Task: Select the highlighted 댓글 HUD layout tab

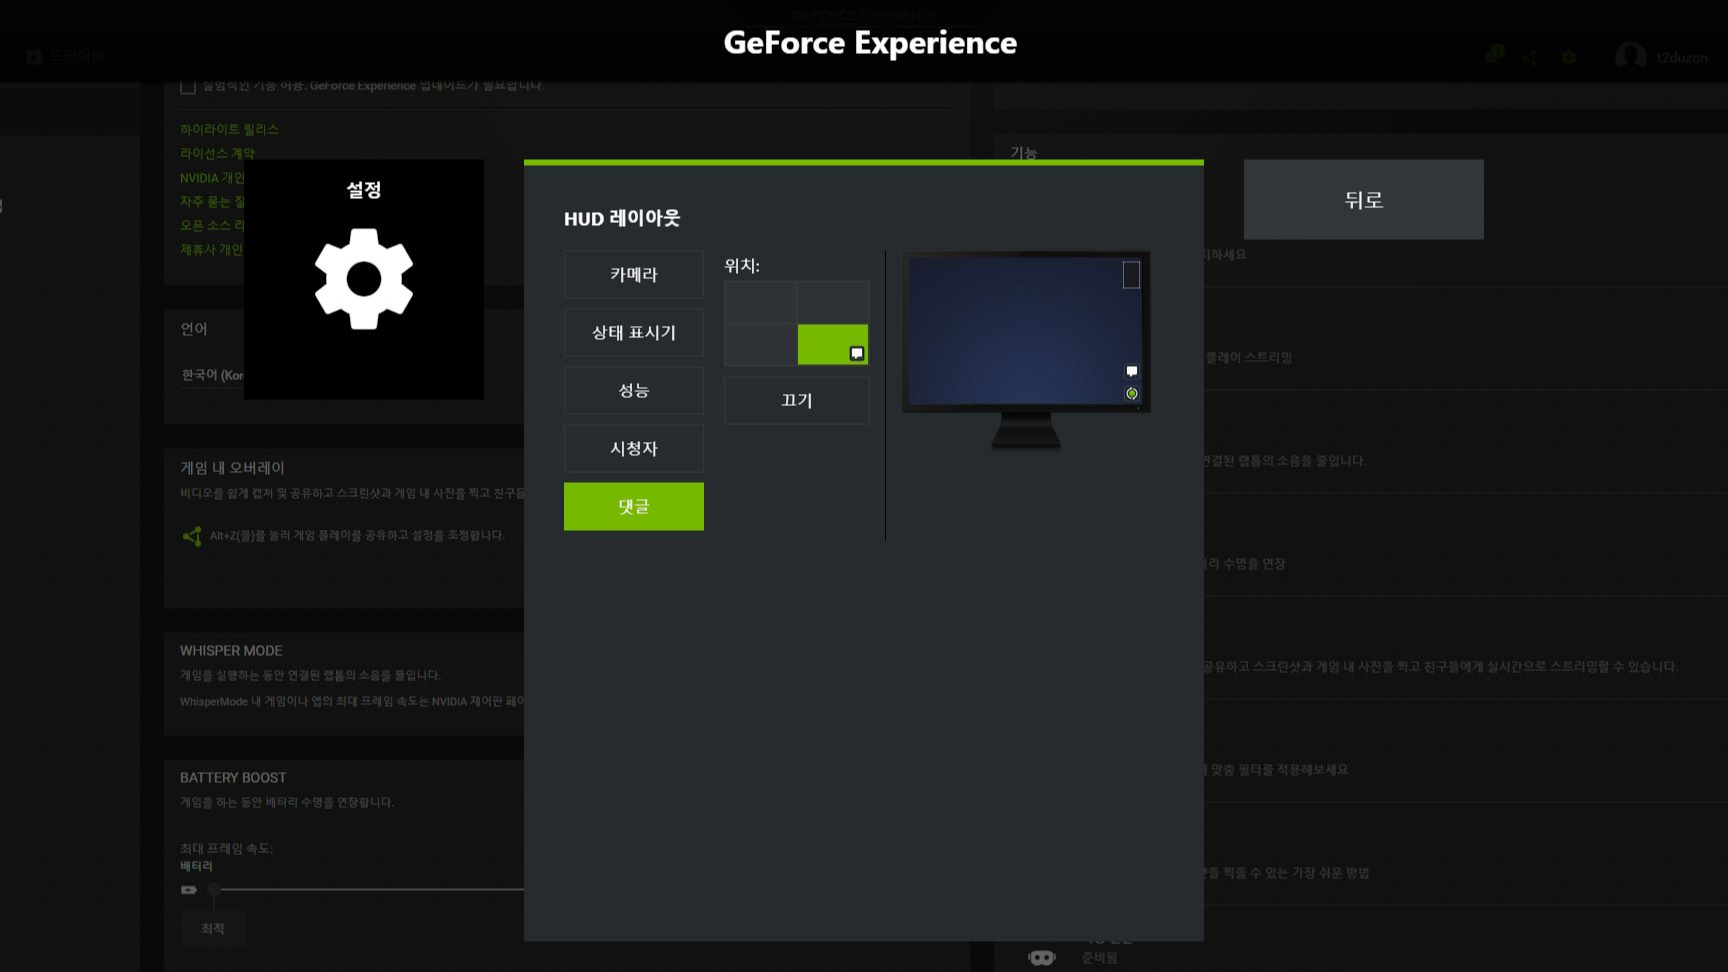Action: [x=634, y=506]
